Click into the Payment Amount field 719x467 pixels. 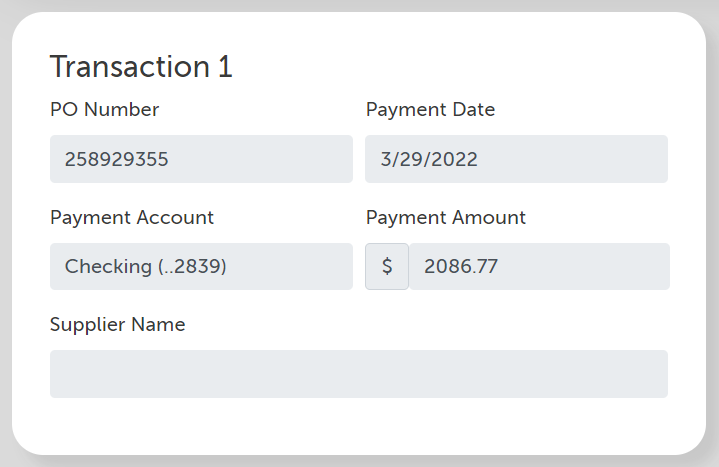[x=539, y=267]
